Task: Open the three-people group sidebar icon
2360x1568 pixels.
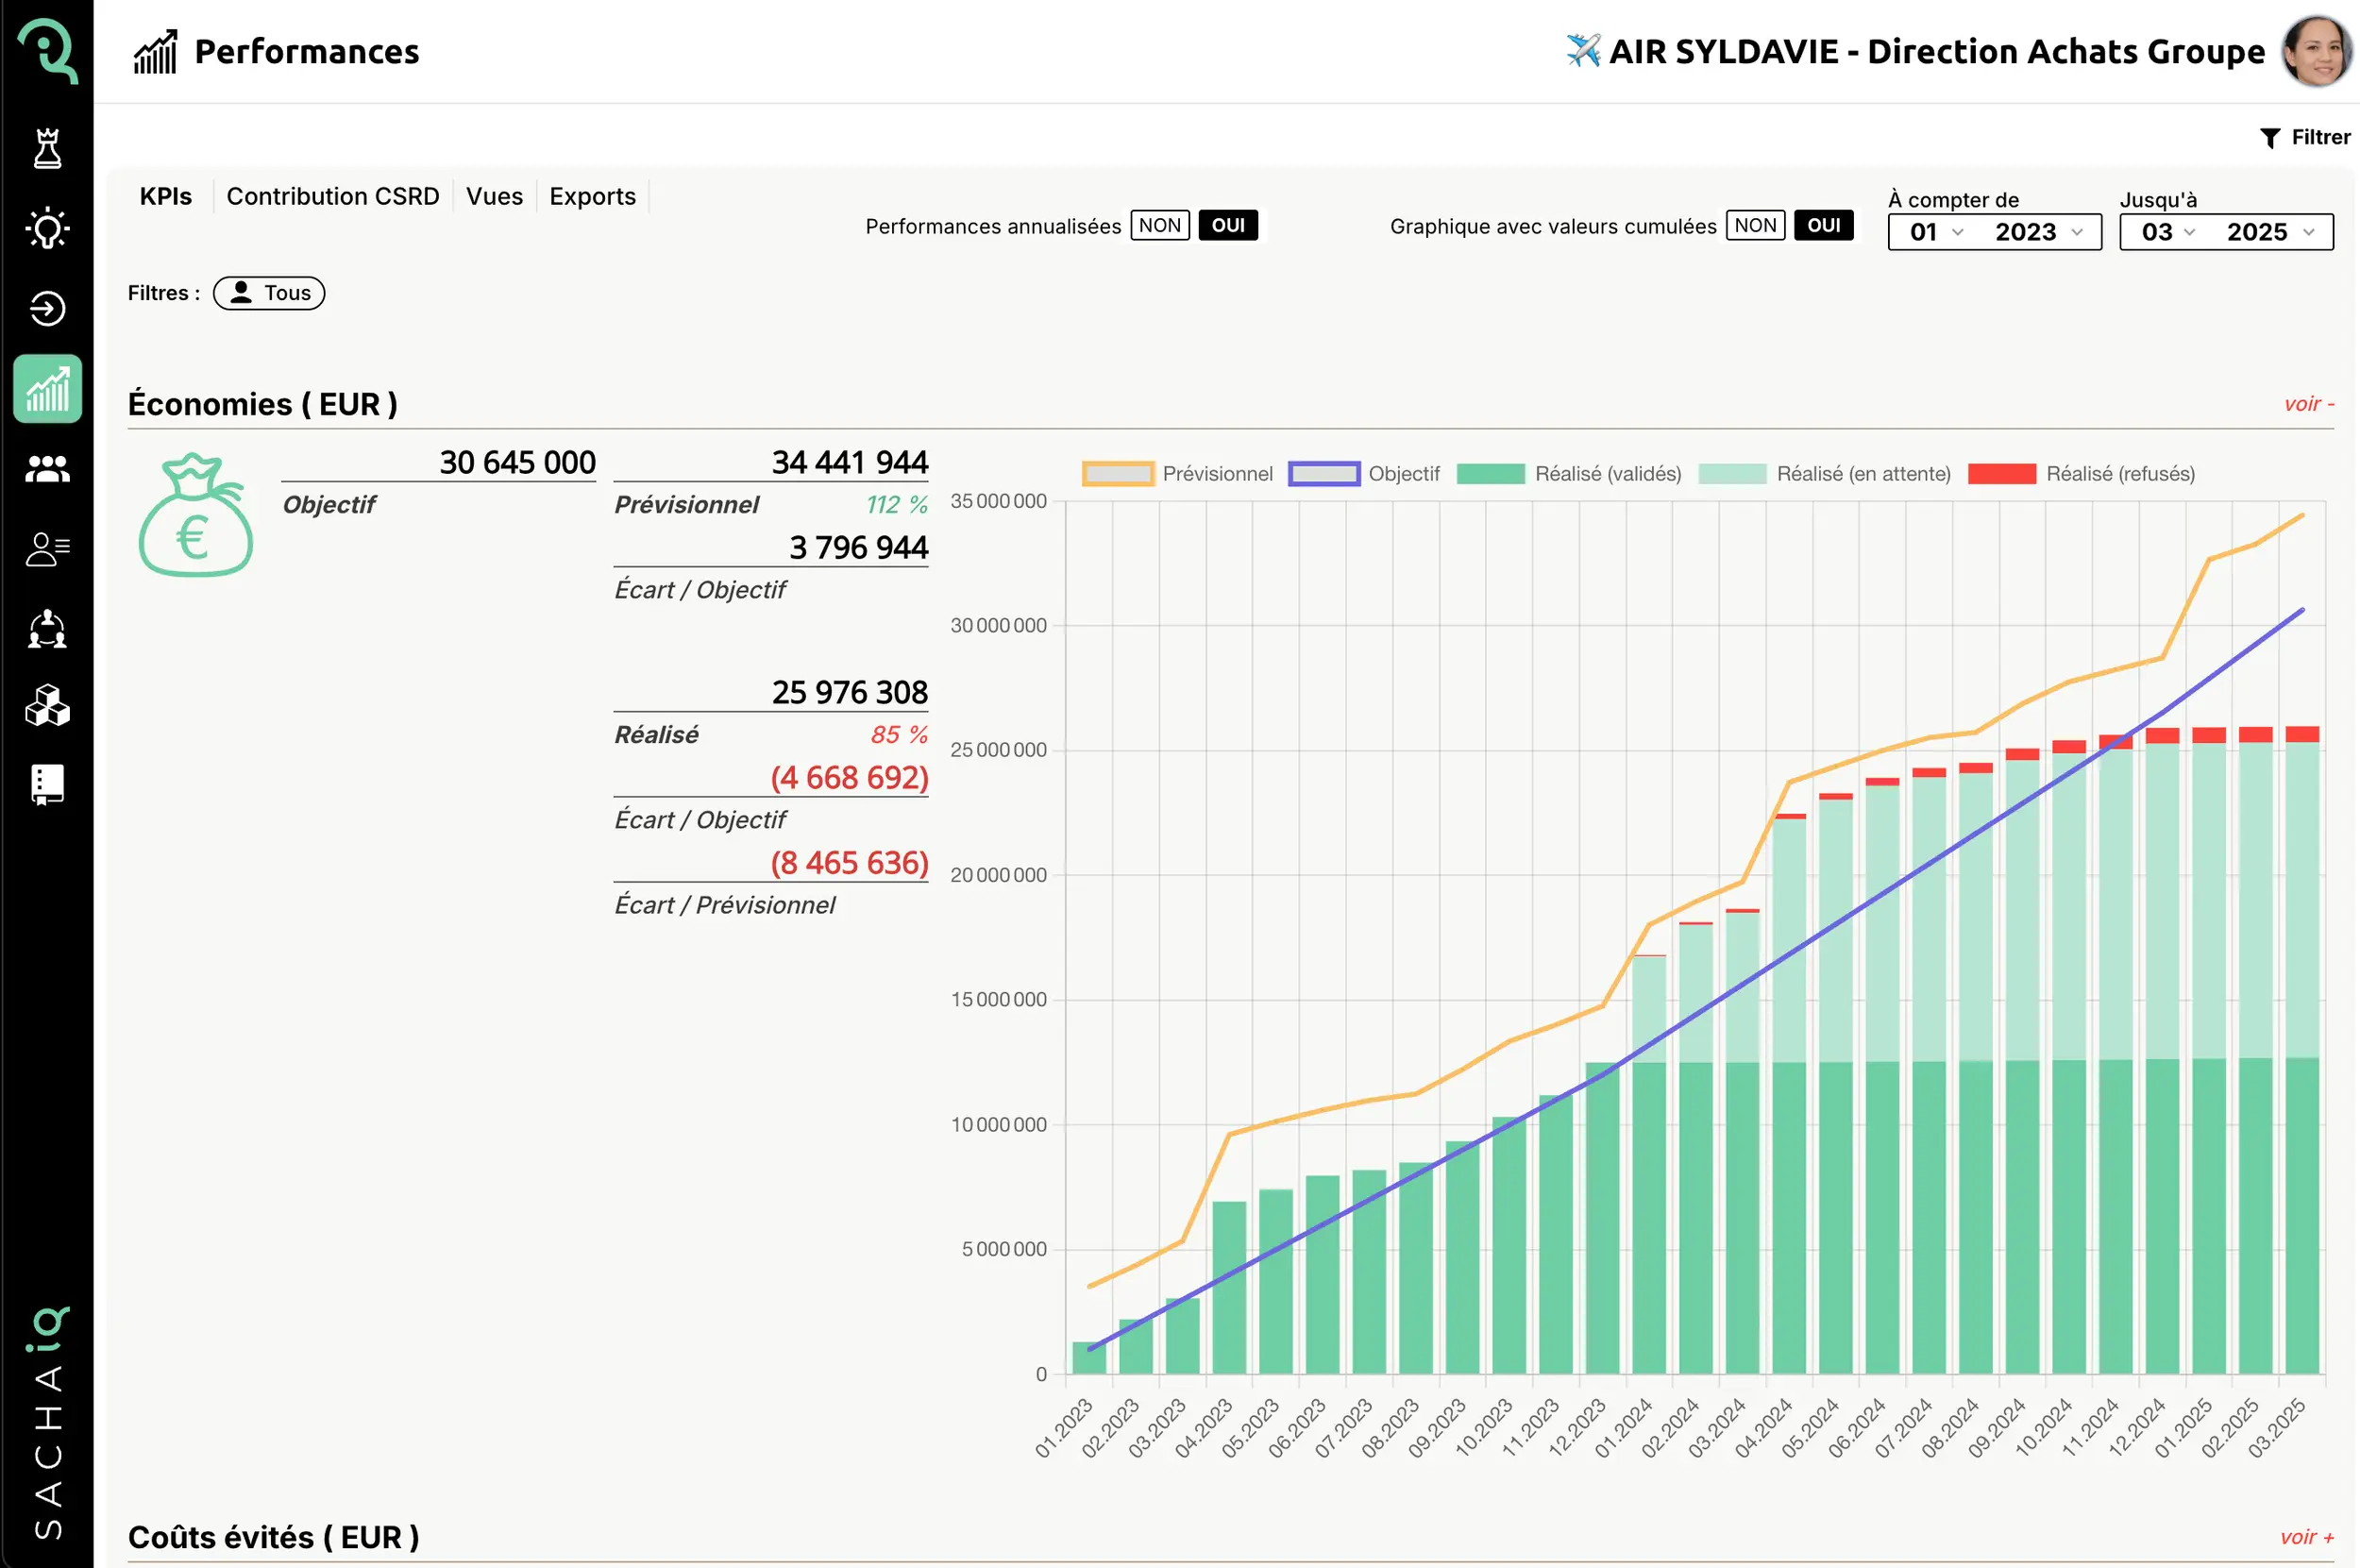Action: pos(47,468)
